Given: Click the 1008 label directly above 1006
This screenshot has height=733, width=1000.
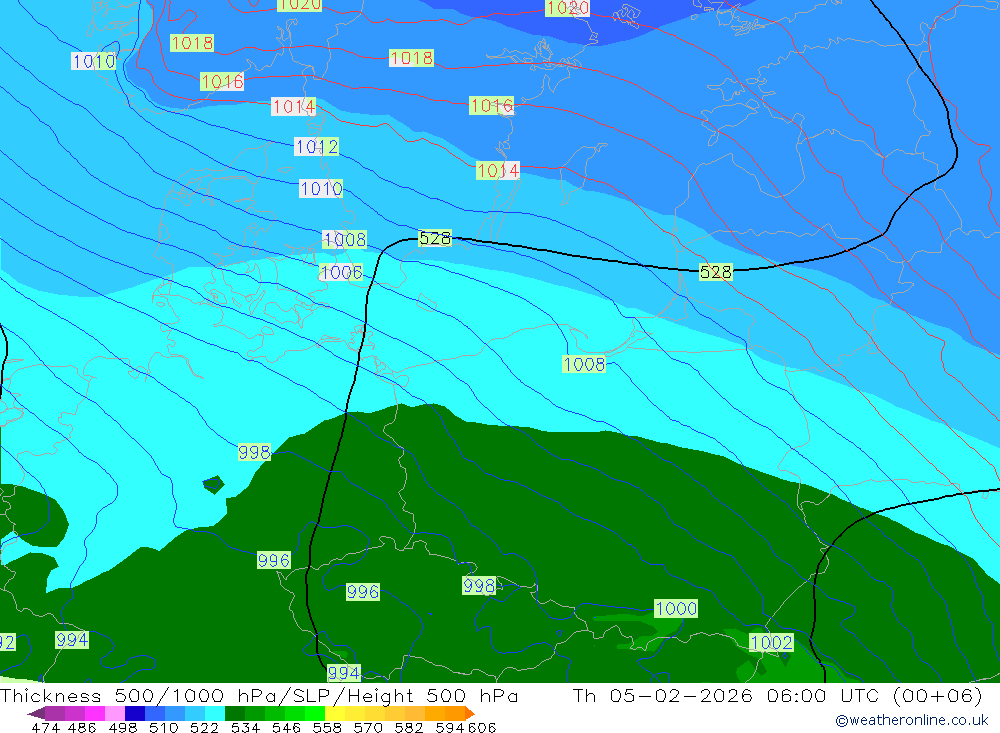Looking at the screenshot, I should (344, 239).
